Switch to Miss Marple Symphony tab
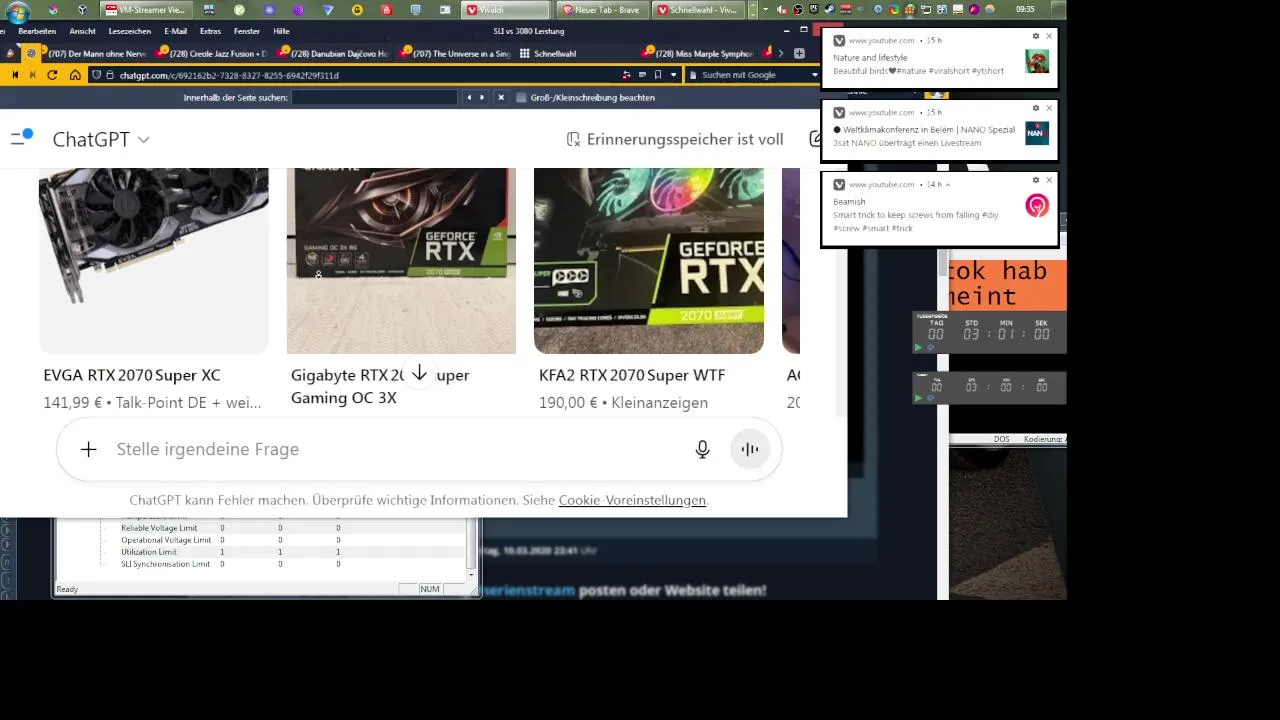The width and height of the screenshot is (1280, 720). pos(700,53)
